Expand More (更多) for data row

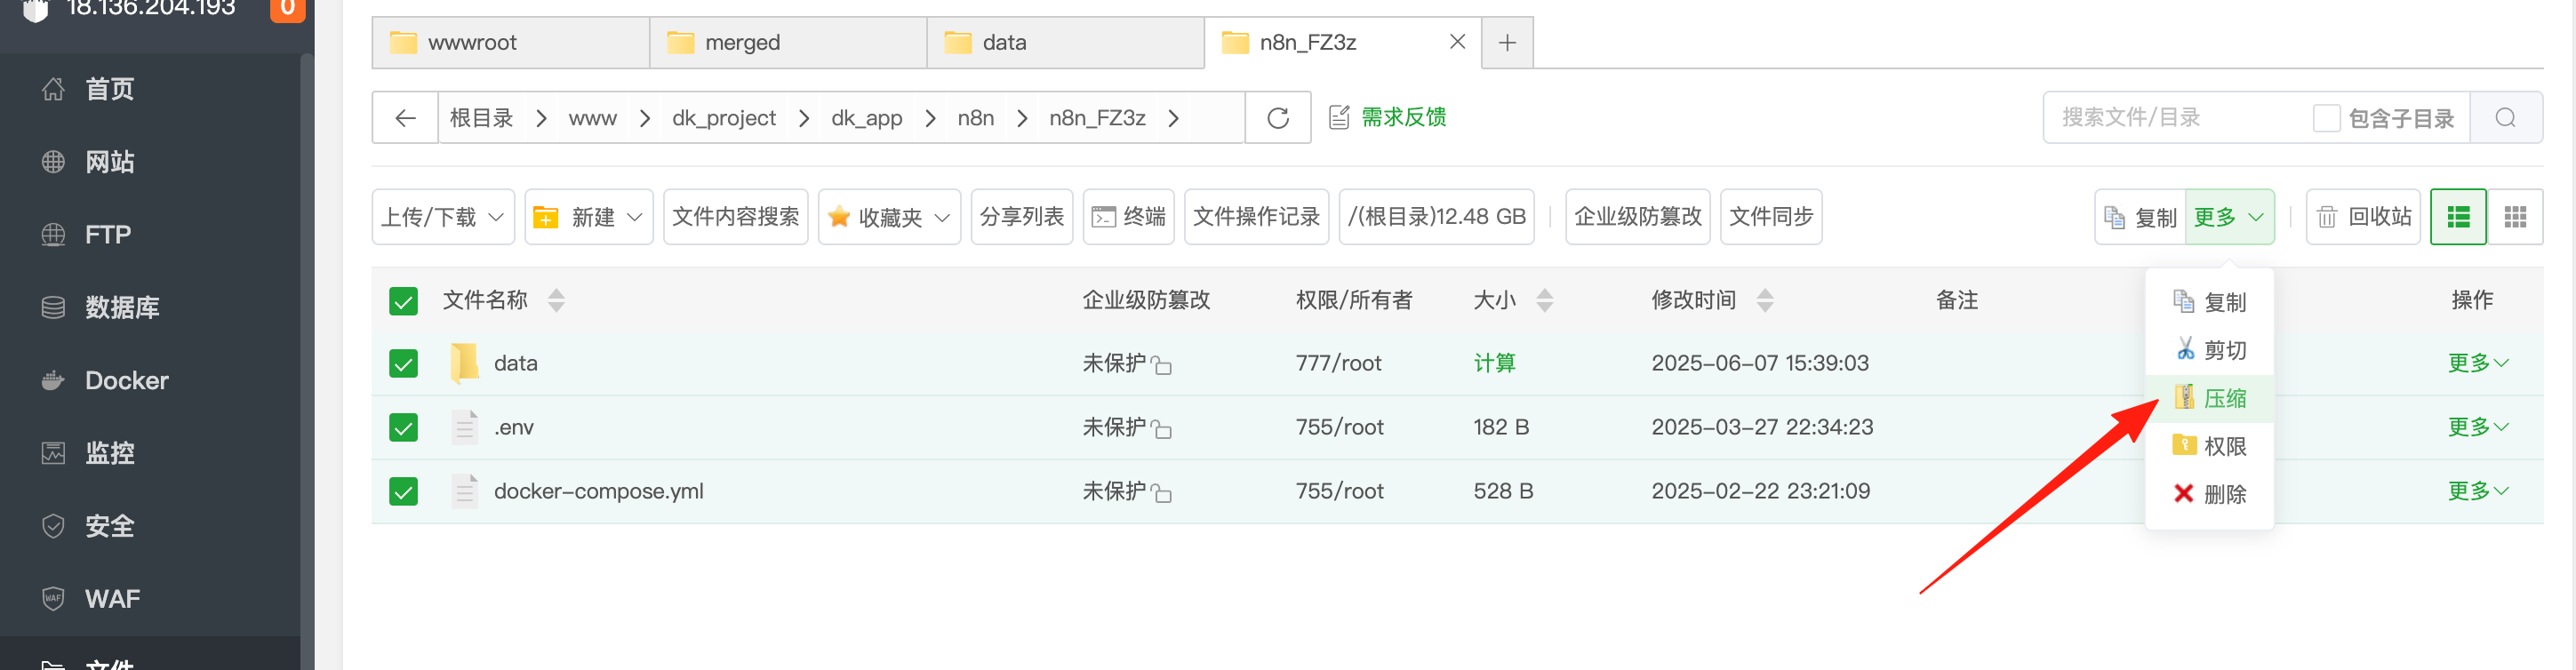point(2478,363)
